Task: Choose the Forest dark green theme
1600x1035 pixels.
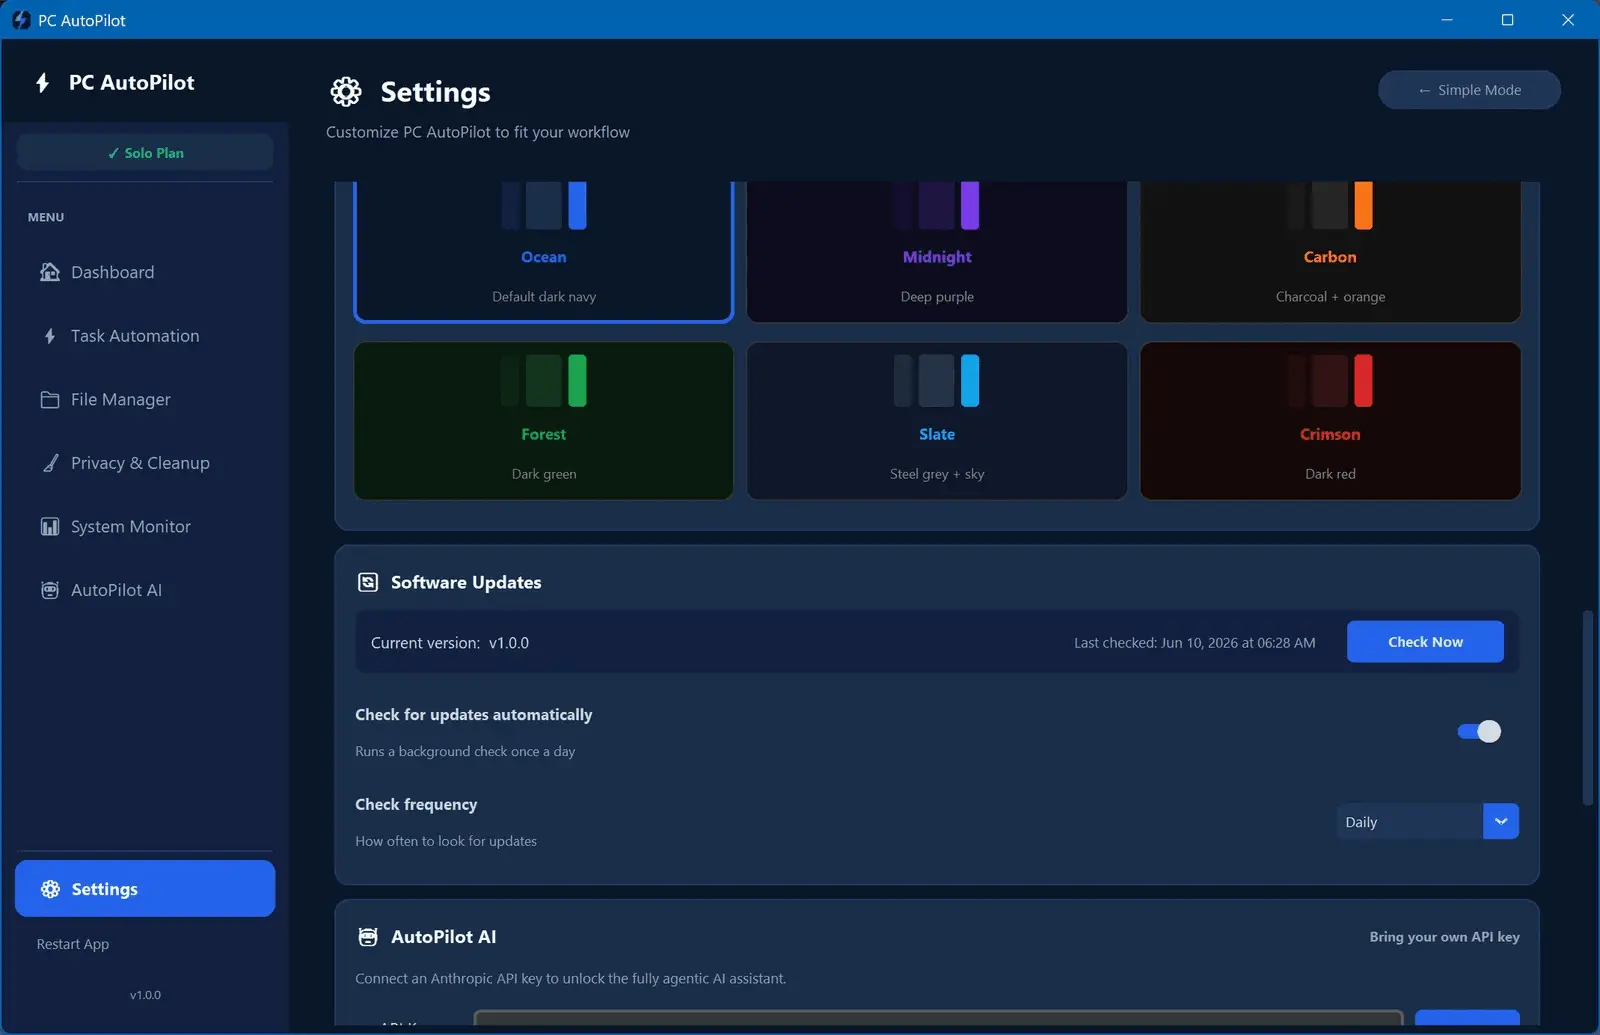Action: click(544, 421)
